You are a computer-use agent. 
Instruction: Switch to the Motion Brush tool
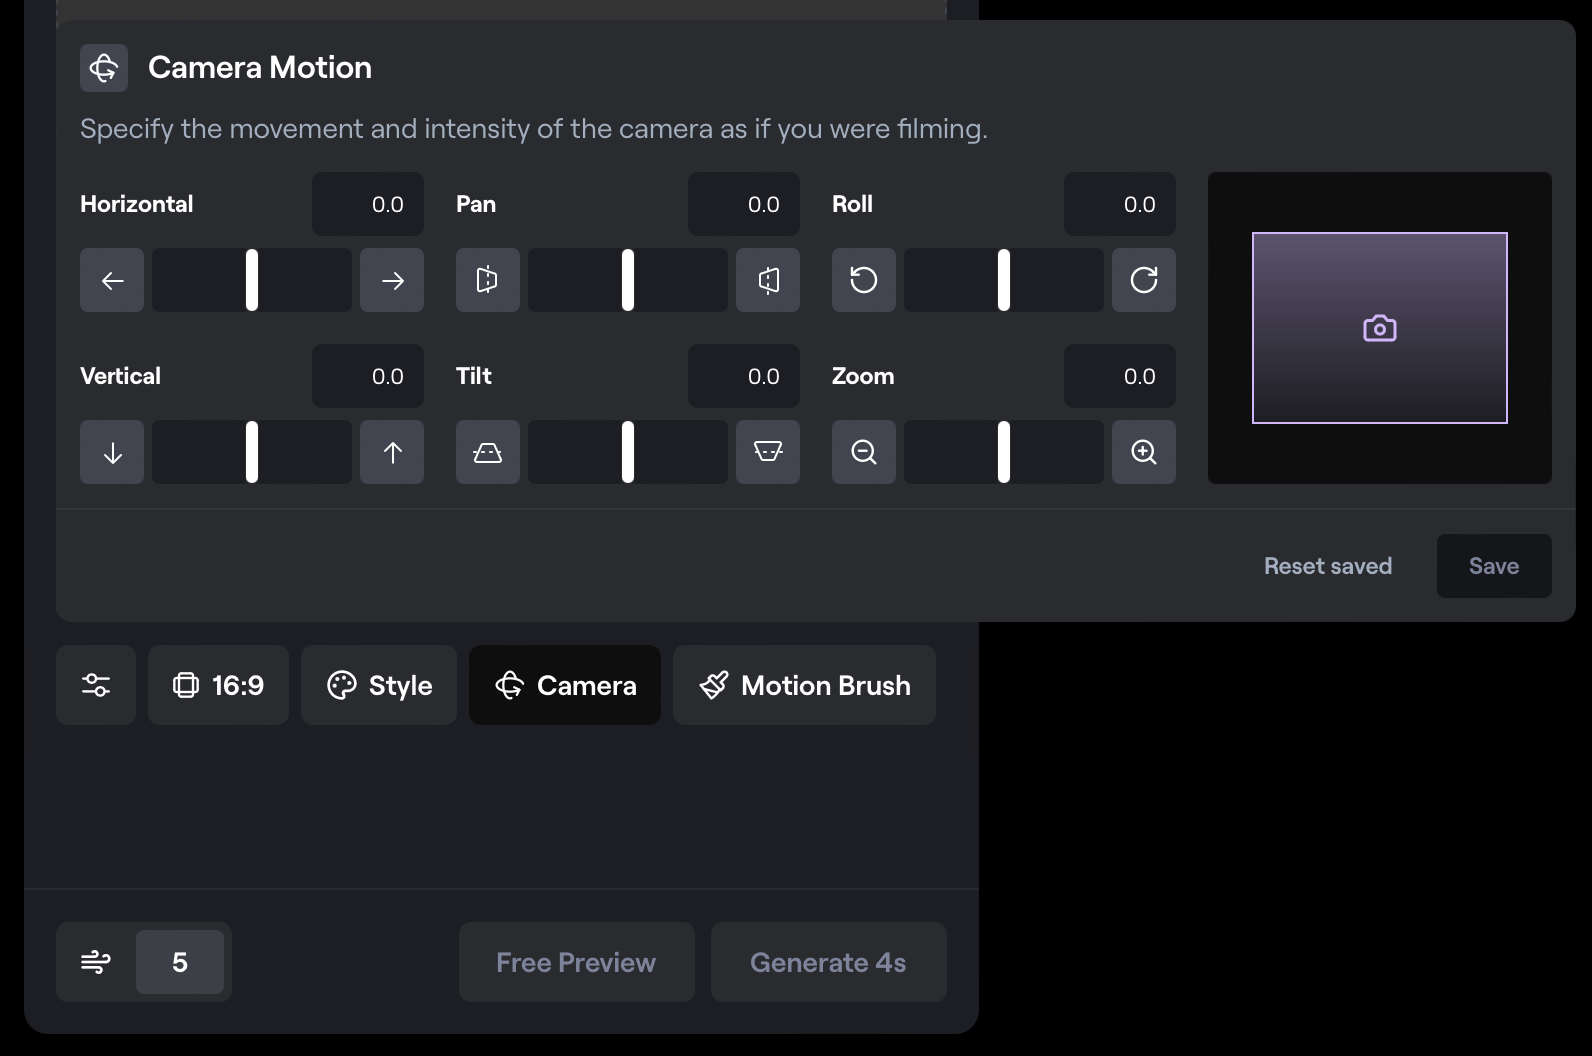click(x=804, y=685)
